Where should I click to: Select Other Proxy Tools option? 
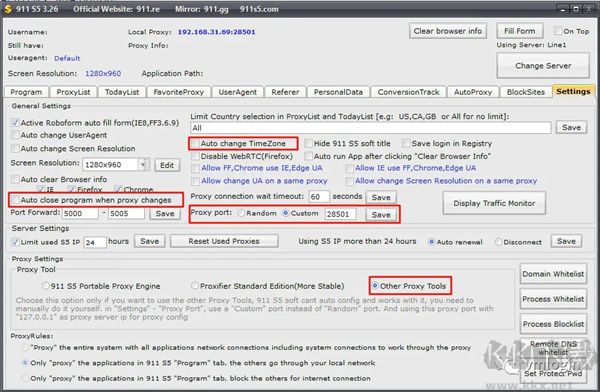(x=375, y=286)
